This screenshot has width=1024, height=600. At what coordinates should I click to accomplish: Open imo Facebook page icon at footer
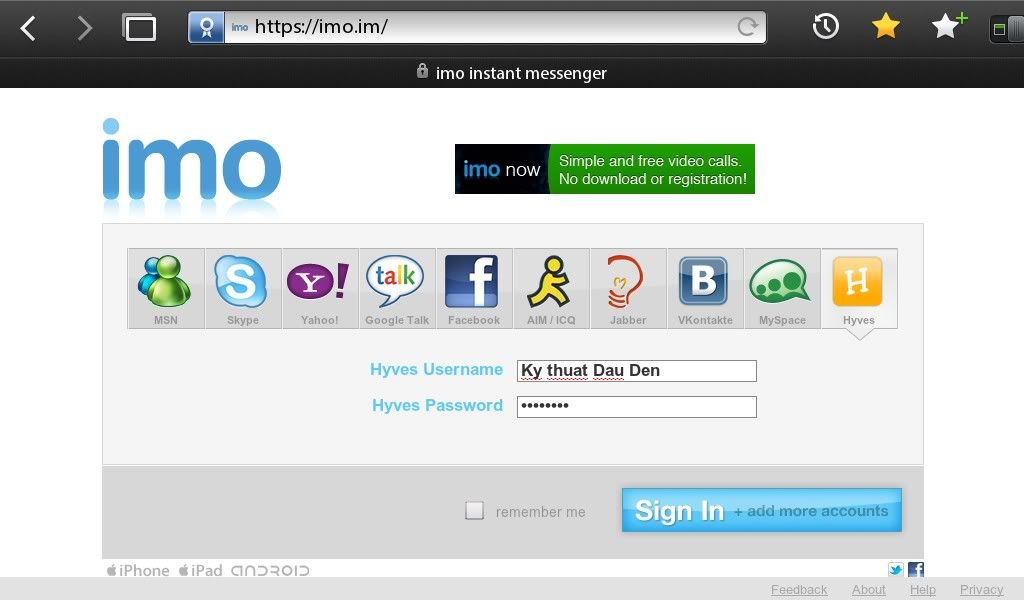point(916,570)
